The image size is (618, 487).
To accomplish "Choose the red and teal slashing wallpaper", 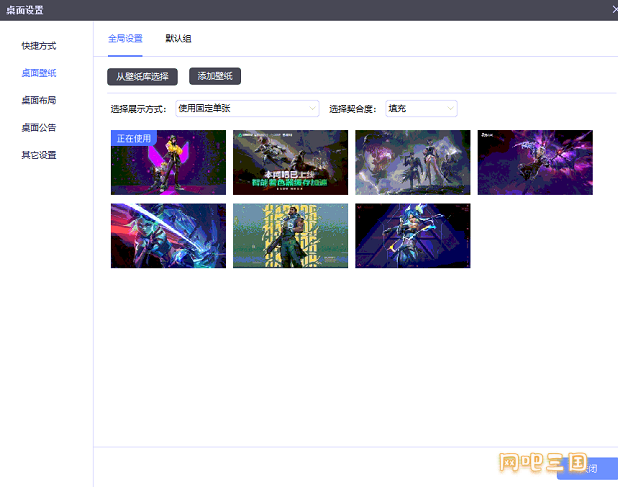I will pyautogui.click(x=168, y=236).
